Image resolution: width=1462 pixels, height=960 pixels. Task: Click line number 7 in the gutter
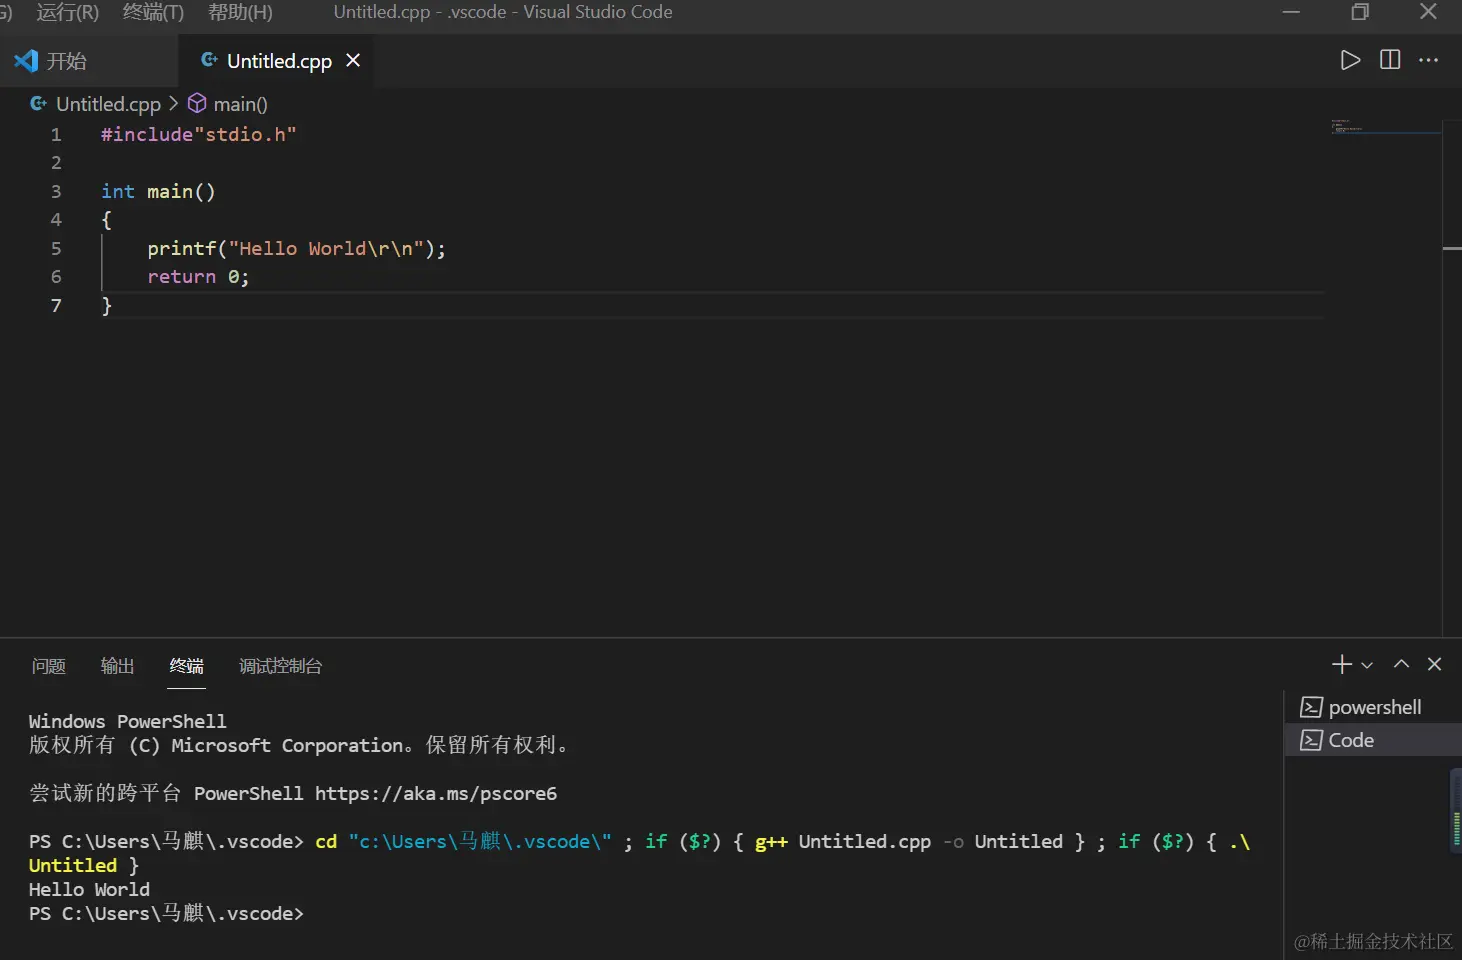pos(56,305)
